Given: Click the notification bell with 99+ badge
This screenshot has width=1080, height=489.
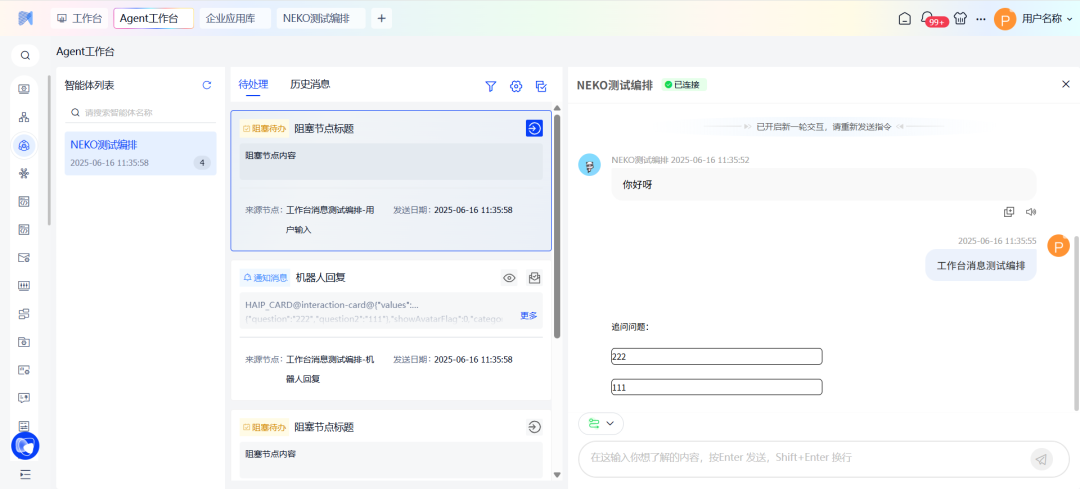Looking at the screenshot, I should point(927,18).
